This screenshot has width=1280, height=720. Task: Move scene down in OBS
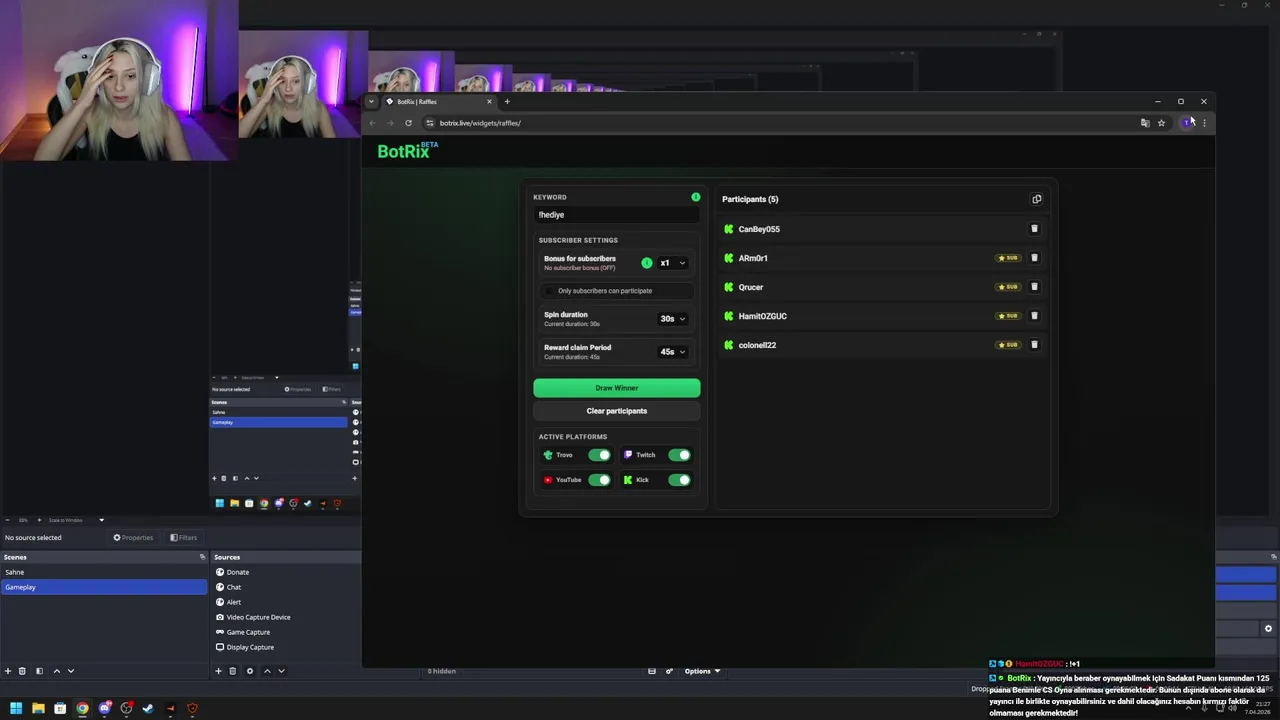click(70, 671)
